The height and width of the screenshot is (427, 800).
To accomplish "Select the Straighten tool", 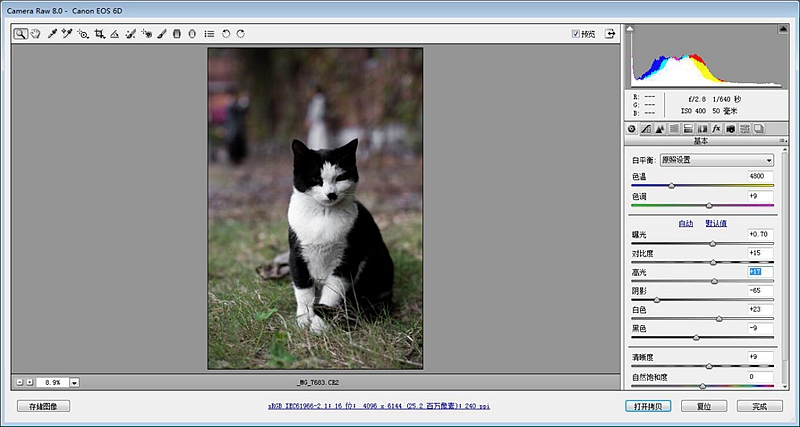I will pos(115,34).
